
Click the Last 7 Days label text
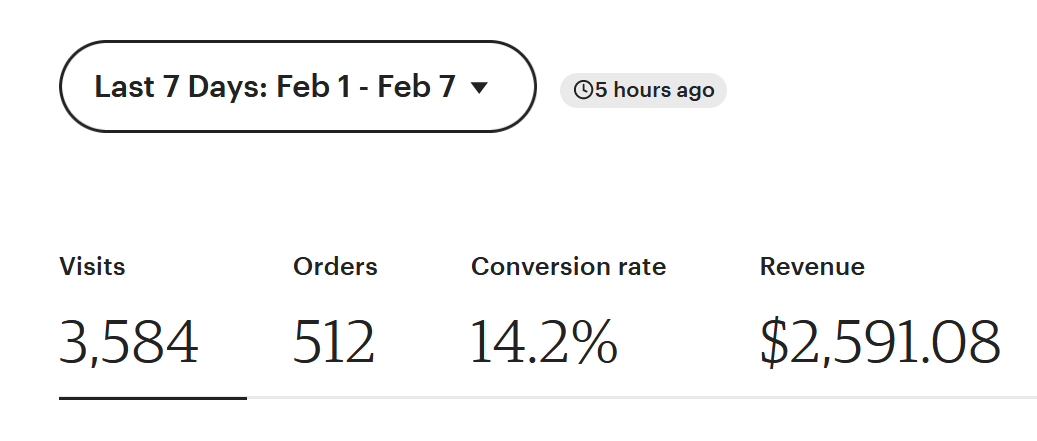[181, 87]
